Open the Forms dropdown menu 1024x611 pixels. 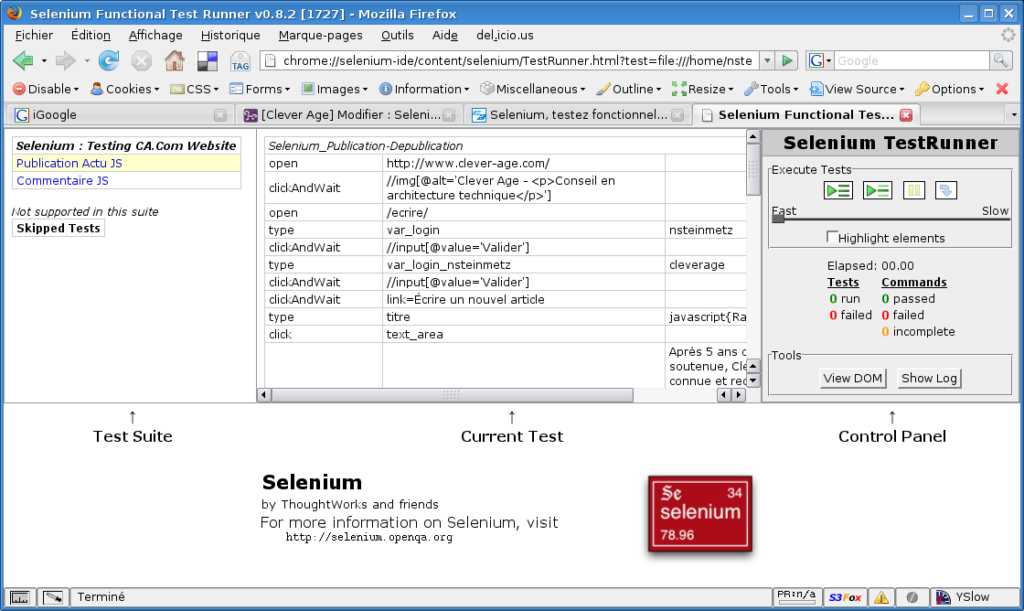[260, 89]
